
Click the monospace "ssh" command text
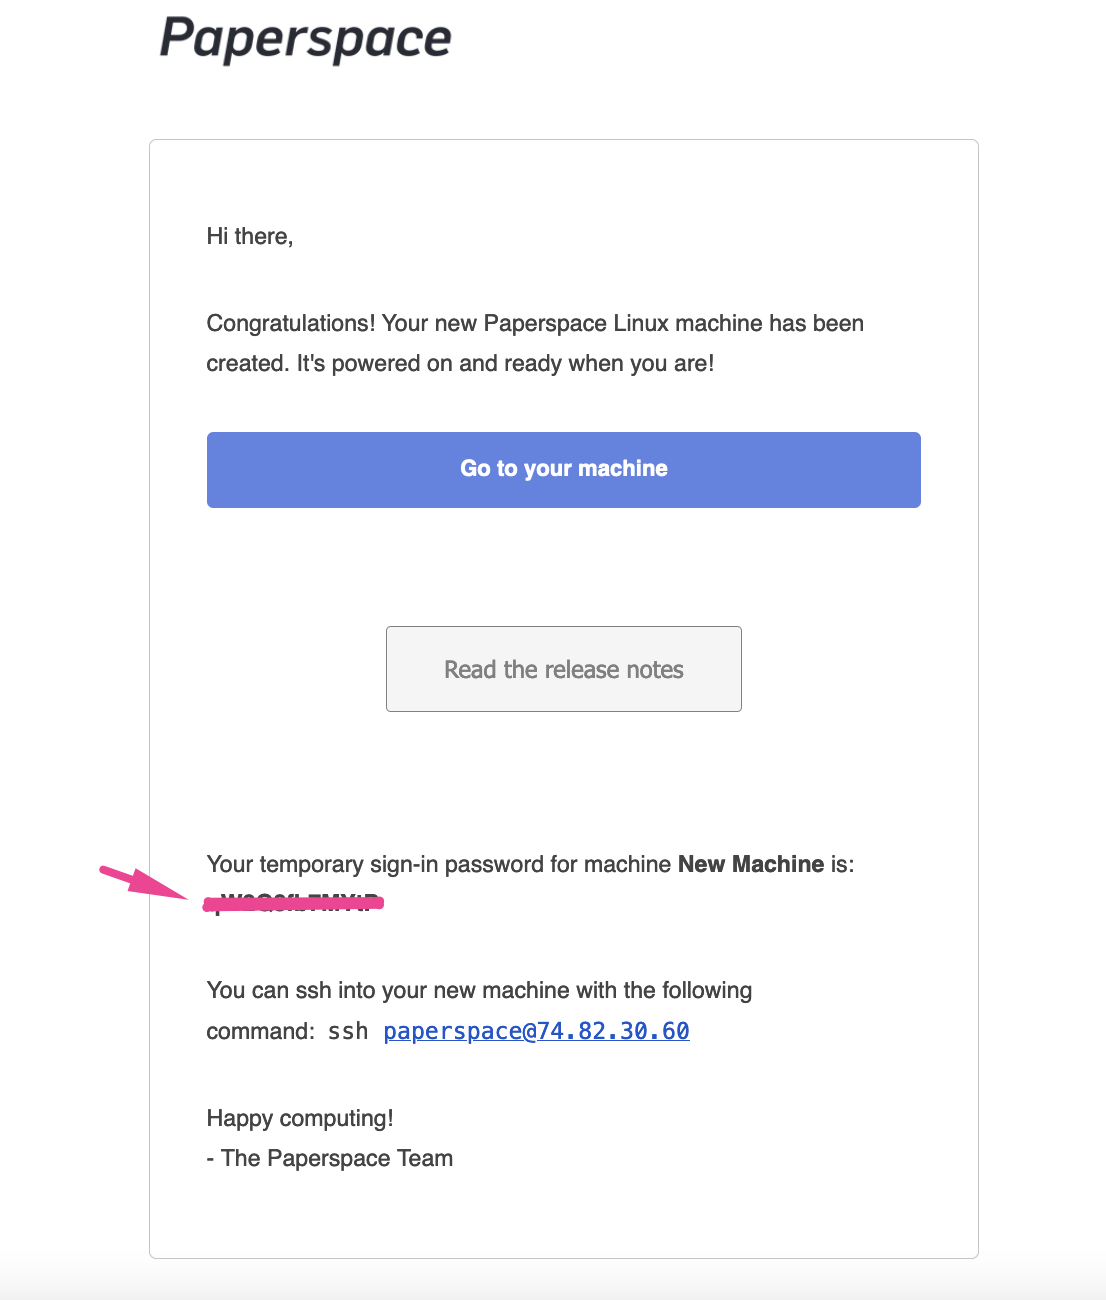pos(348,1031)
